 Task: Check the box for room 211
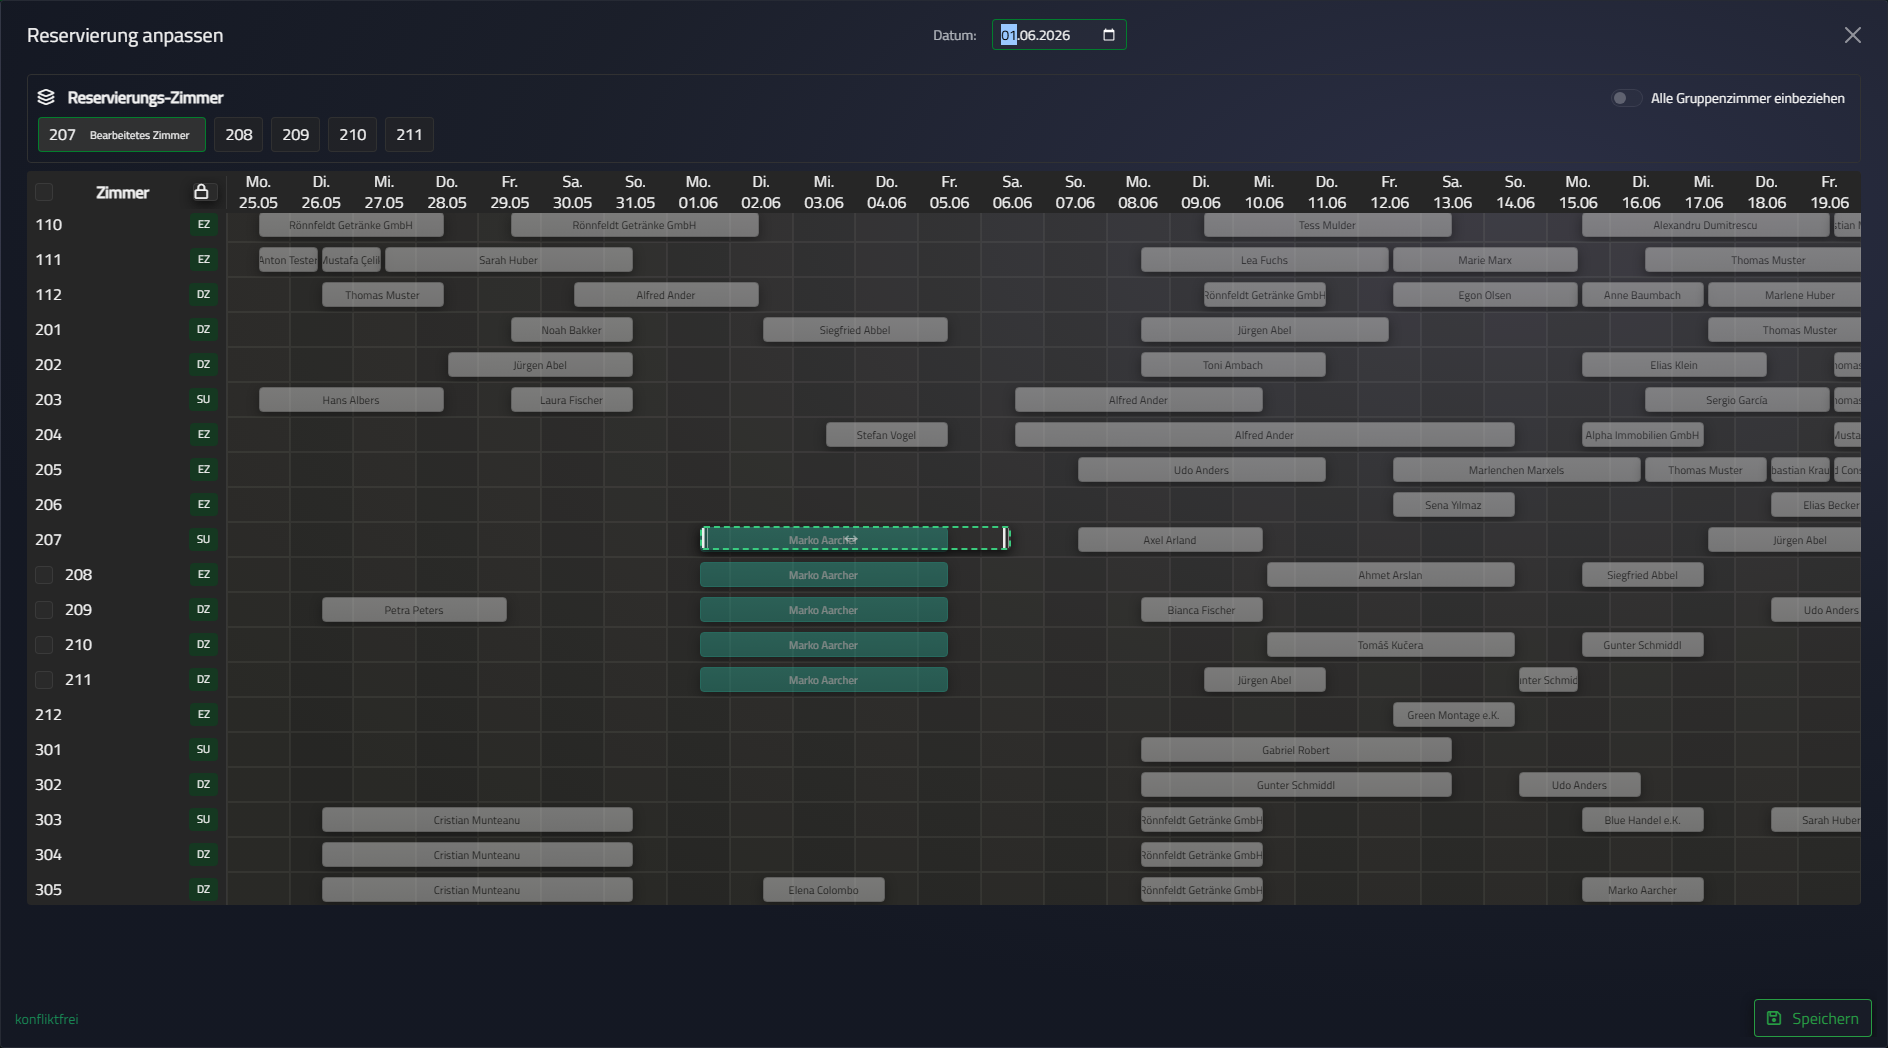tap(44, 680)
